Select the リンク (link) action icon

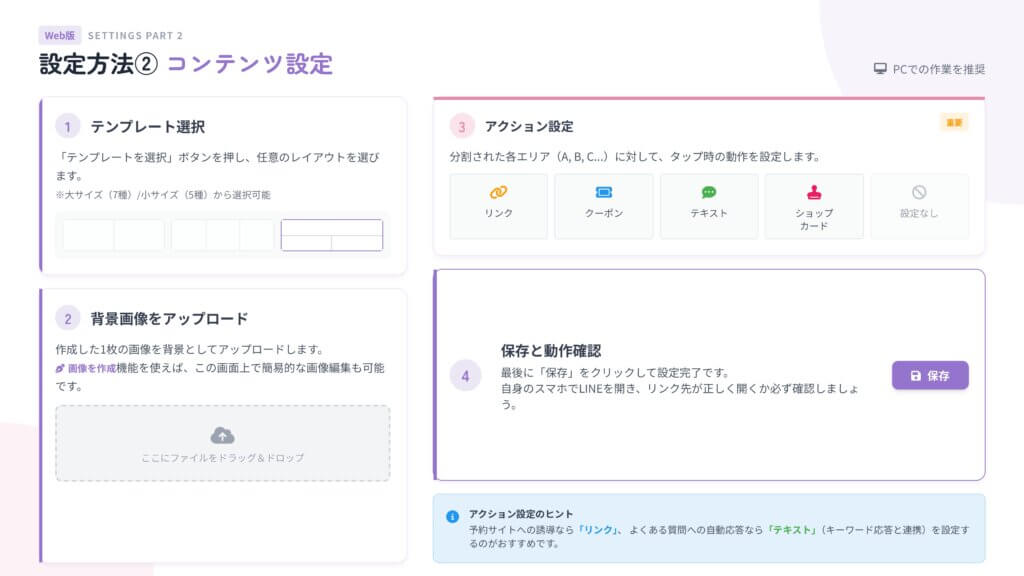click(497, 192)
